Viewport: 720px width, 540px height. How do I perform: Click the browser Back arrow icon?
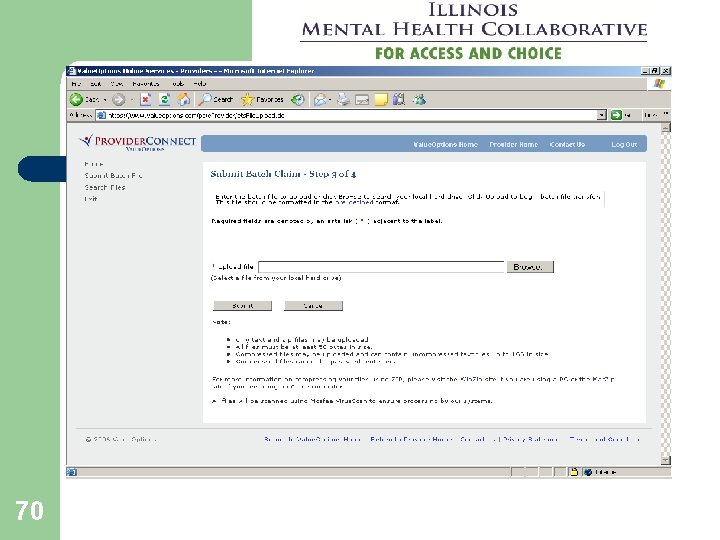click(76, 99)
